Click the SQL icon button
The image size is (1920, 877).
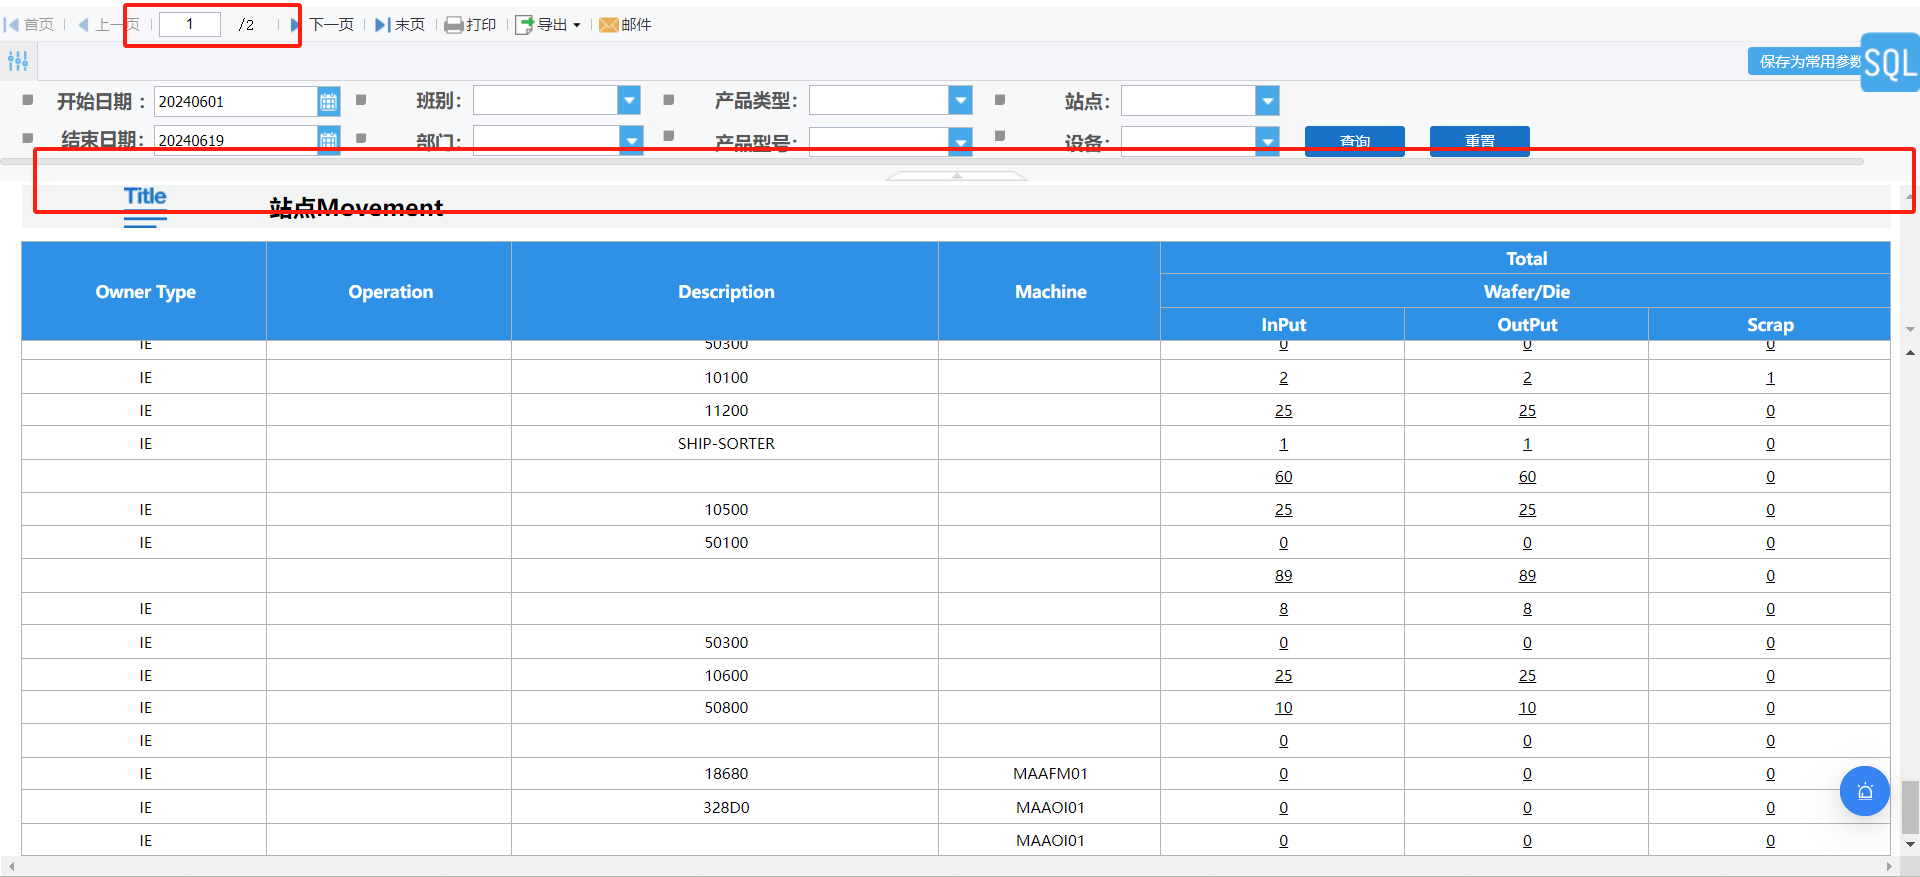click(x=1890, y=63)
